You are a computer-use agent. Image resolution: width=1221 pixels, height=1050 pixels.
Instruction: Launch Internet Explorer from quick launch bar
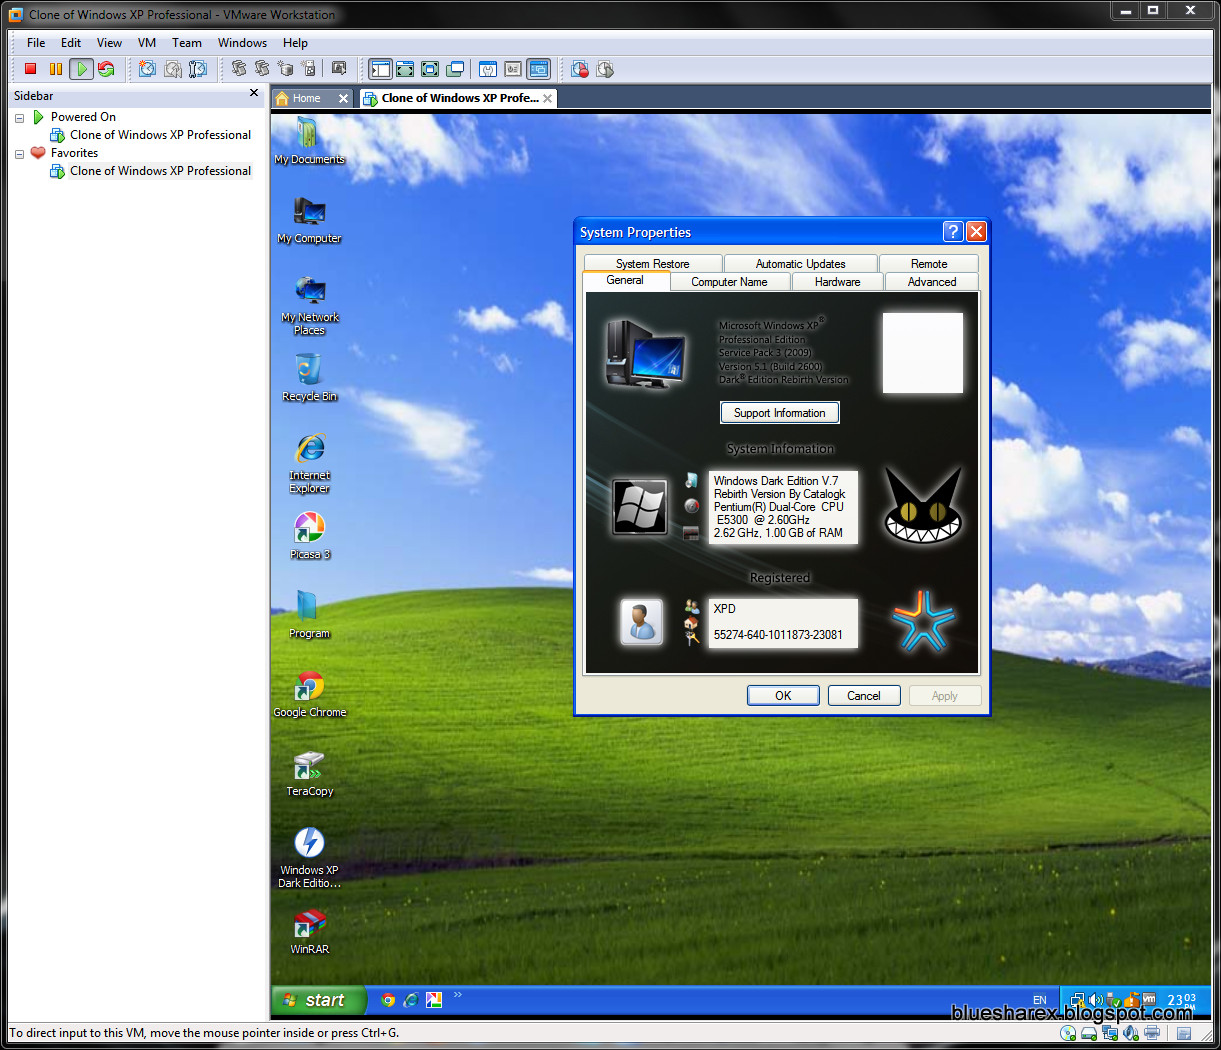tap(411, 999)
